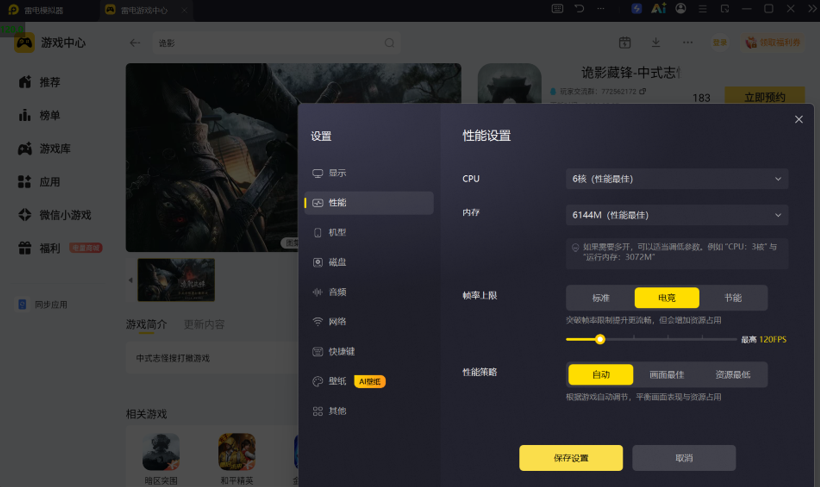Click the 领取福利券 coupon button

(x=772, y=42)
